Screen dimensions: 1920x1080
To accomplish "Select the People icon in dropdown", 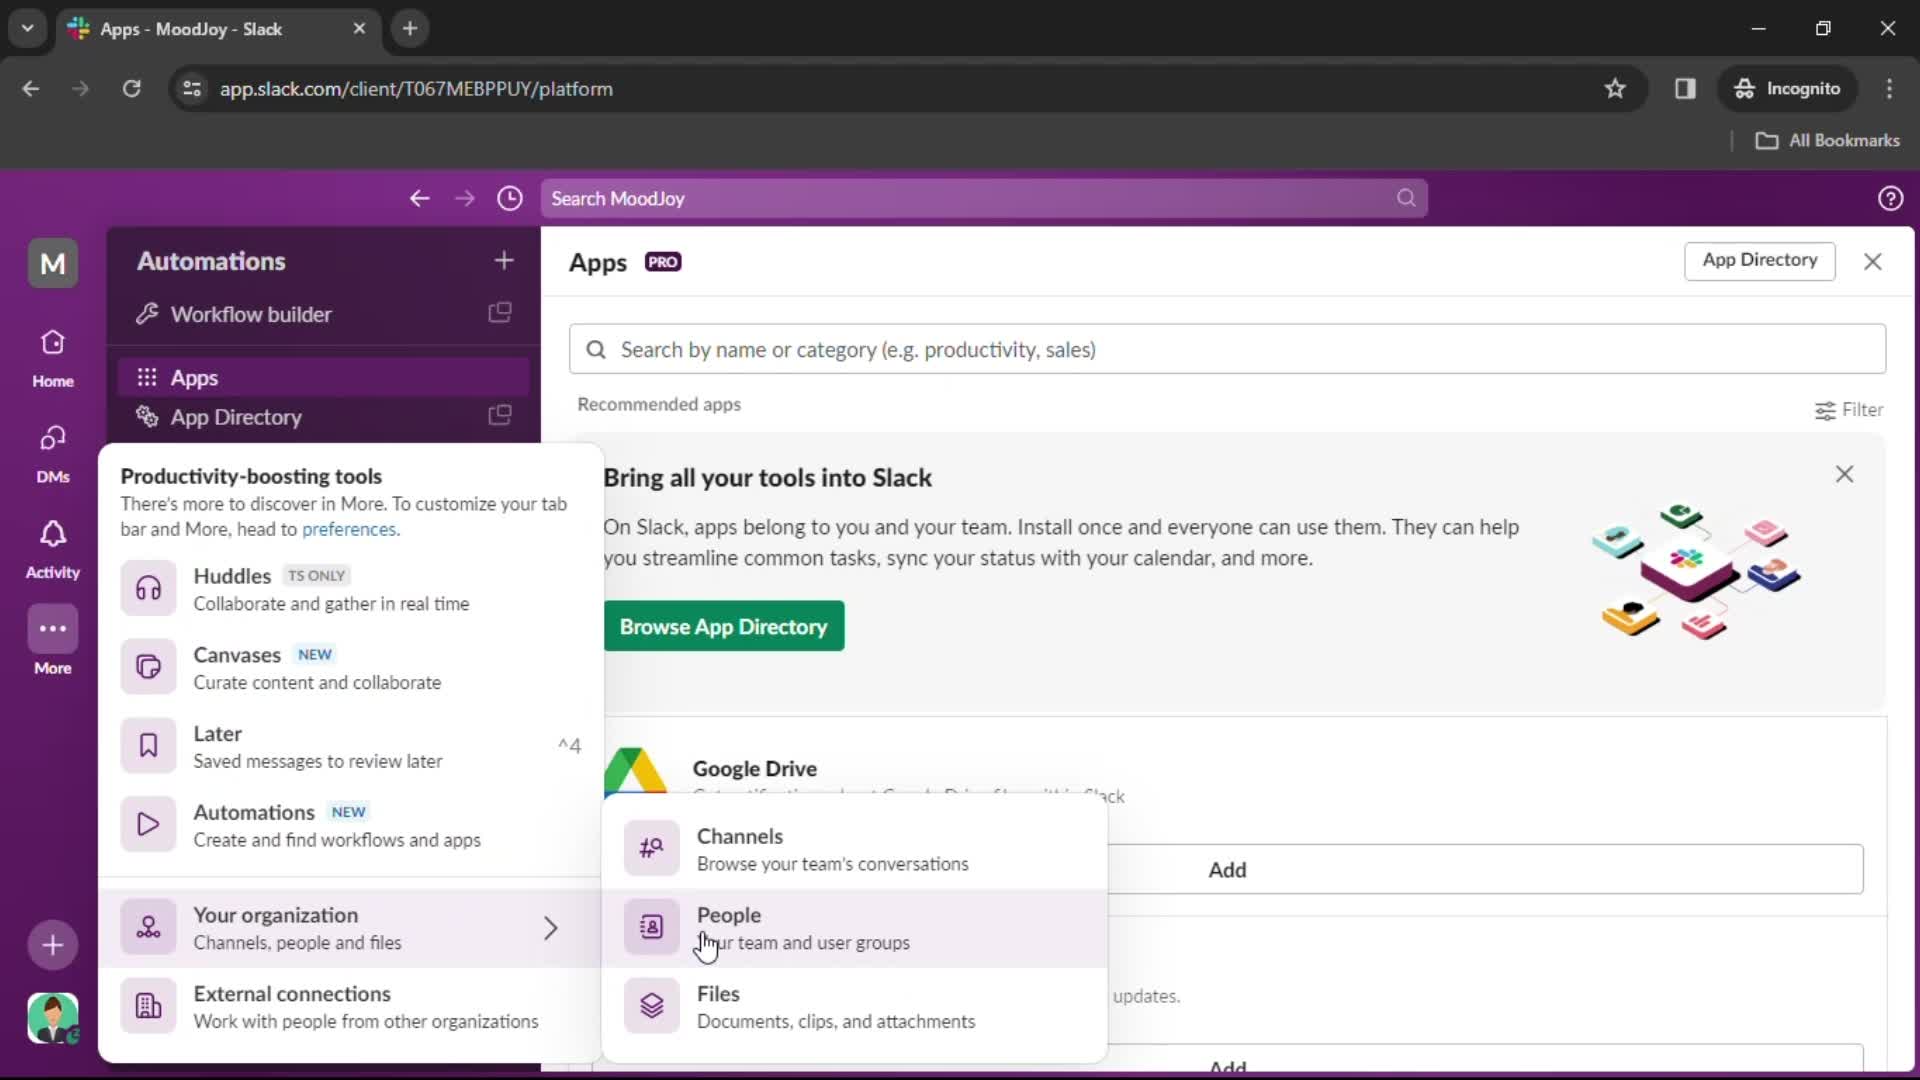I will [x=651, y=927].
